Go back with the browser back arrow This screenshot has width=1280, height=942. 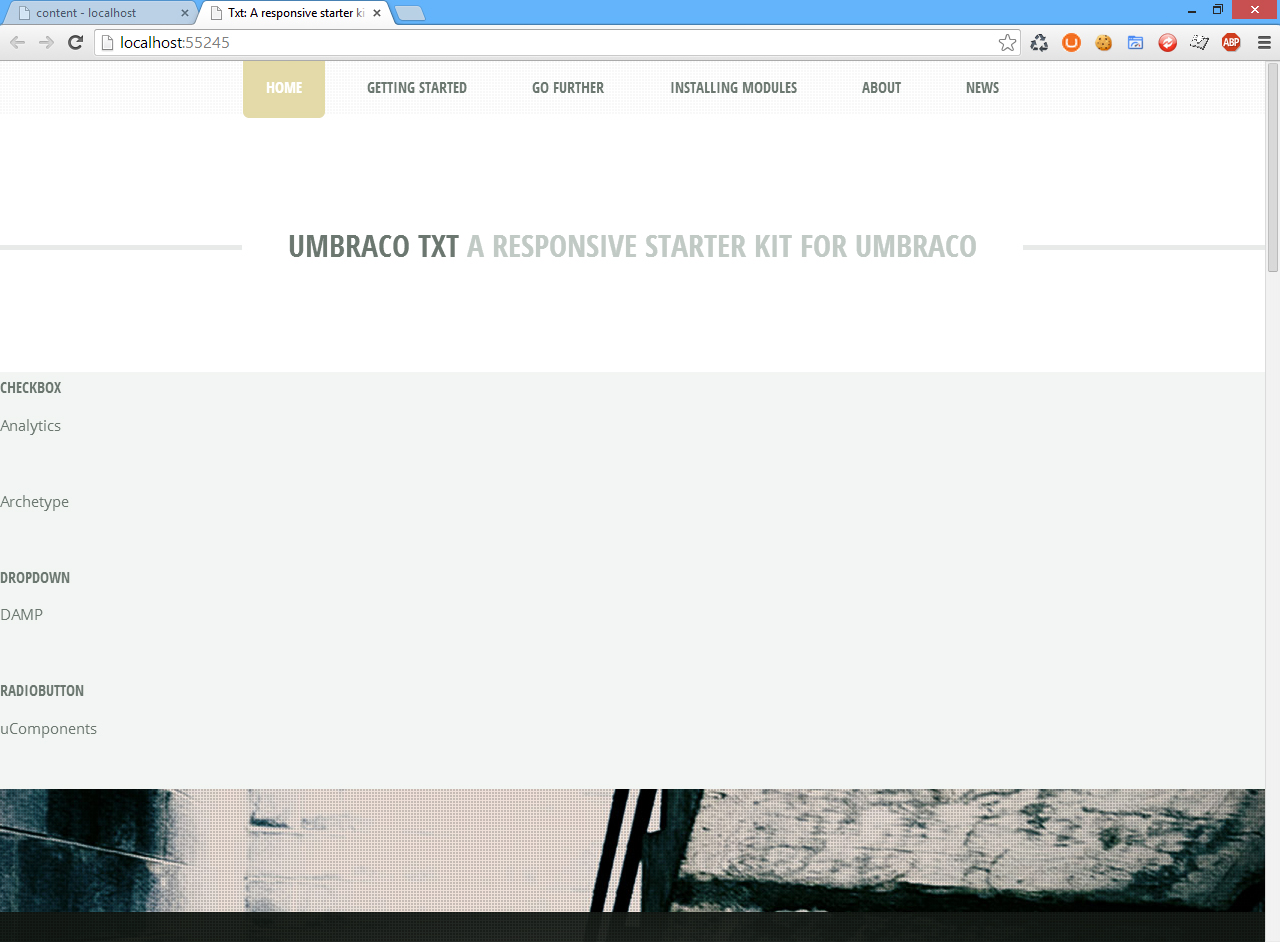pos(17,42)
